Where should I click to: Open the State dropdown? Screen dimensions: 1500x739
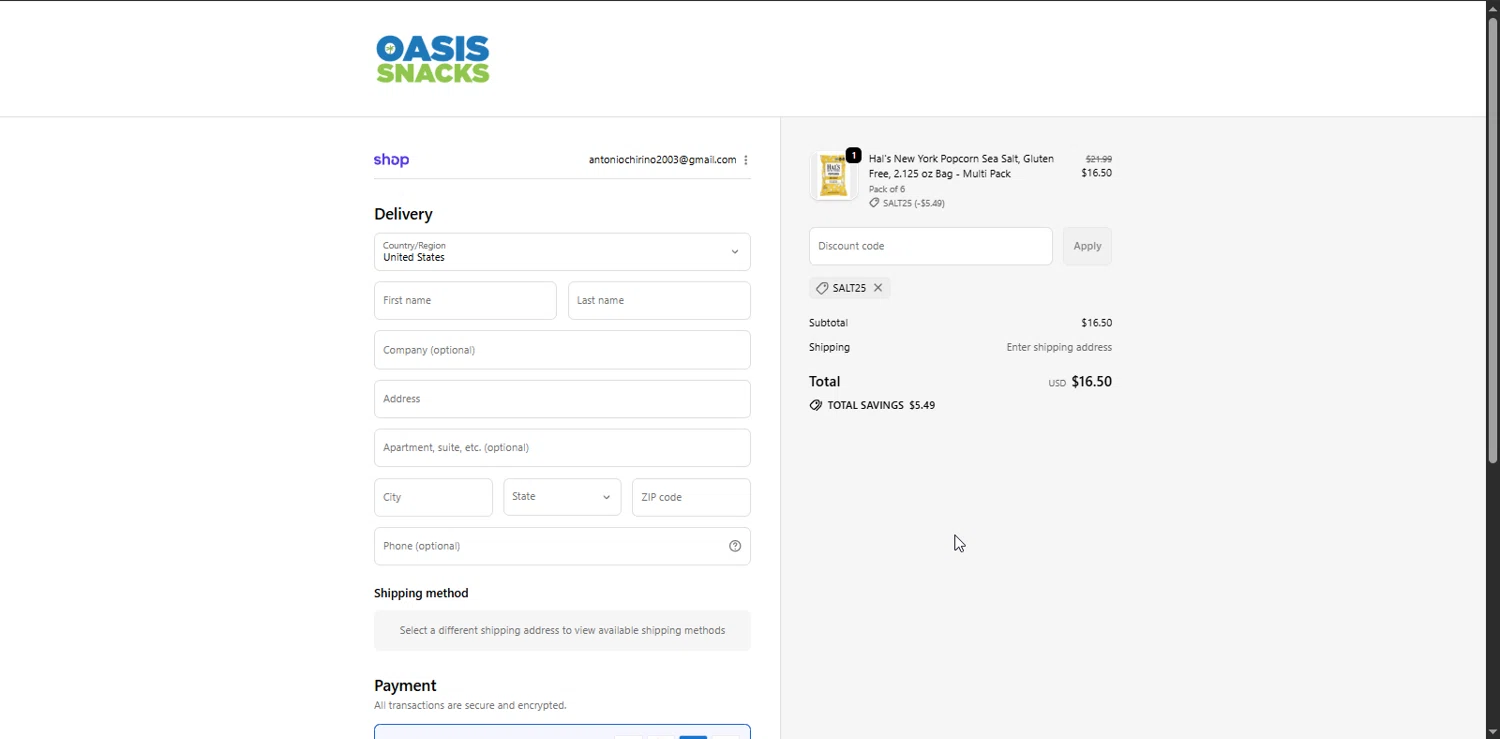[562, 497]
